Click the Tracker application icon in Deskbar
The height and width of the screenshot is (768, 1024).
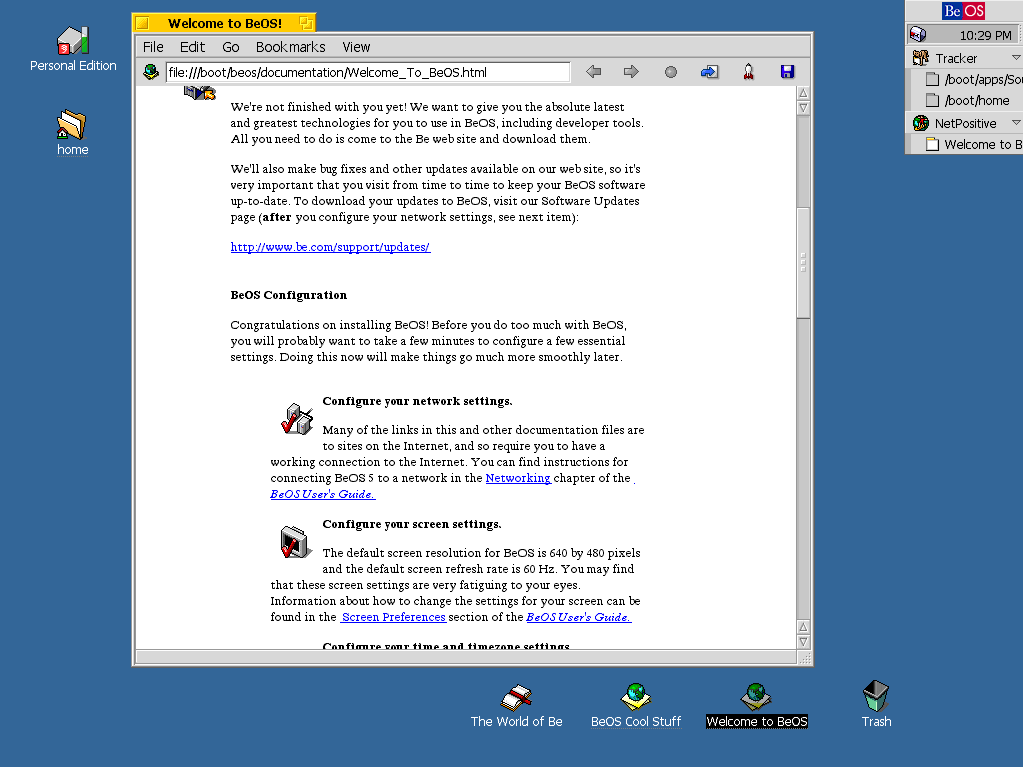click(921, 58)
